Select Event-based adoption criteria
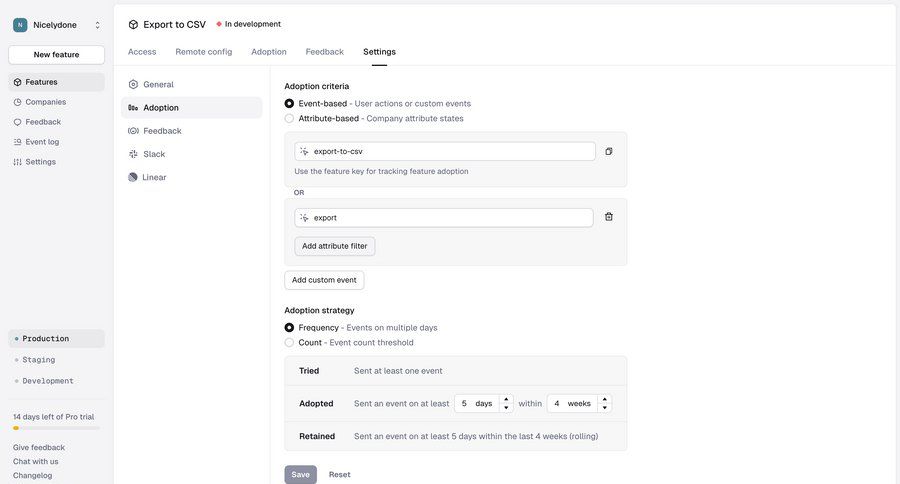 tap(289, 104)
